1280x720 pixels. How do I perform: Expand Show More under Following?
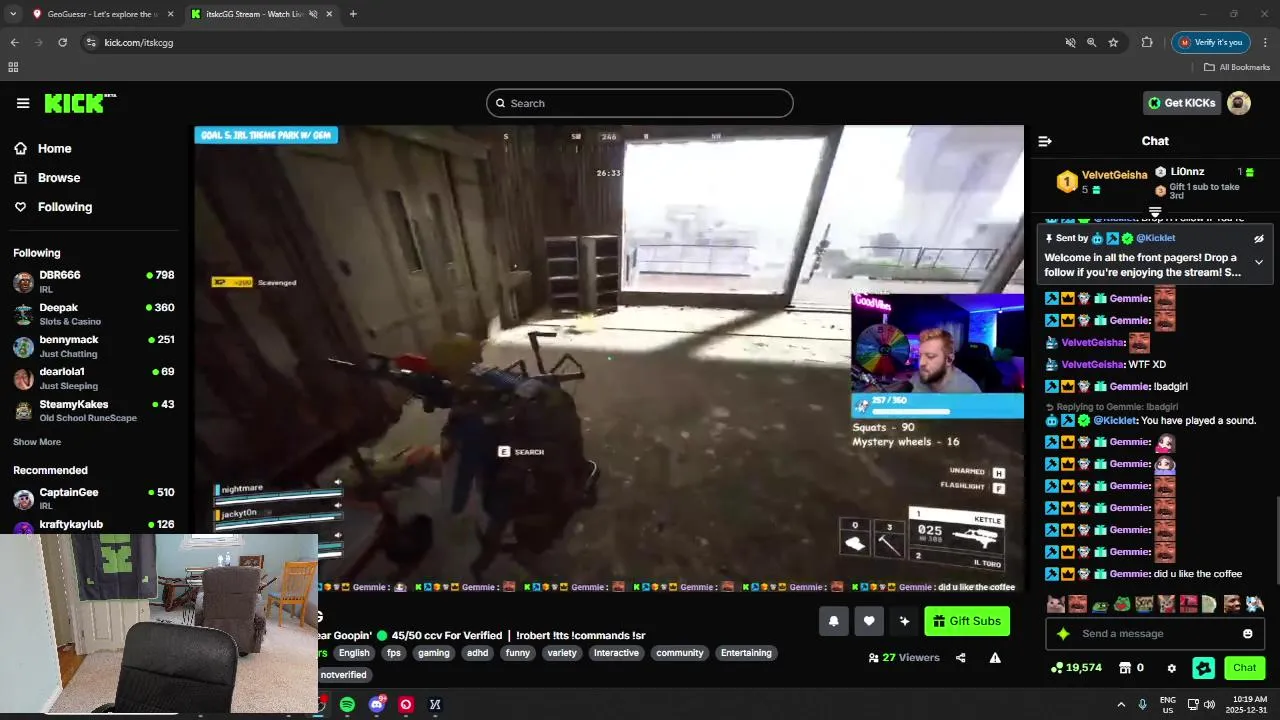[37, 442]
